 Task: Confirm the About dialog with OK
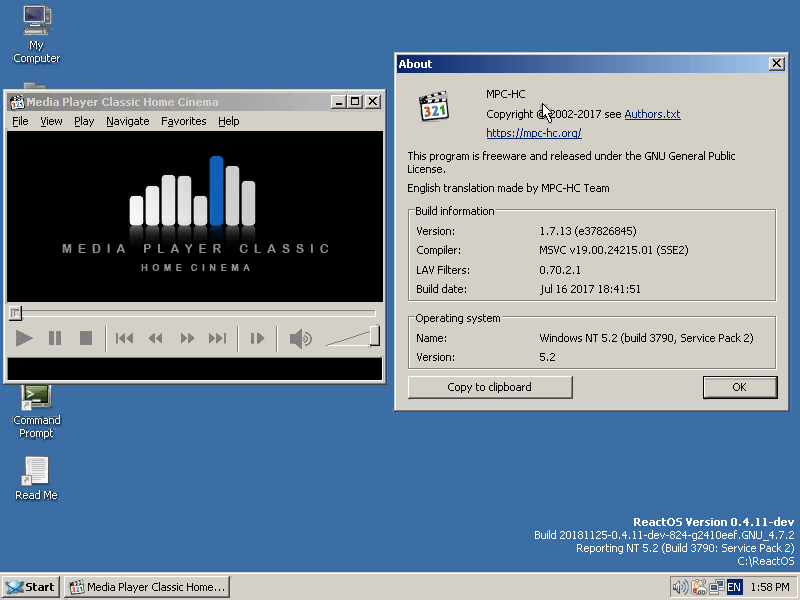click(x=740, y=387)
